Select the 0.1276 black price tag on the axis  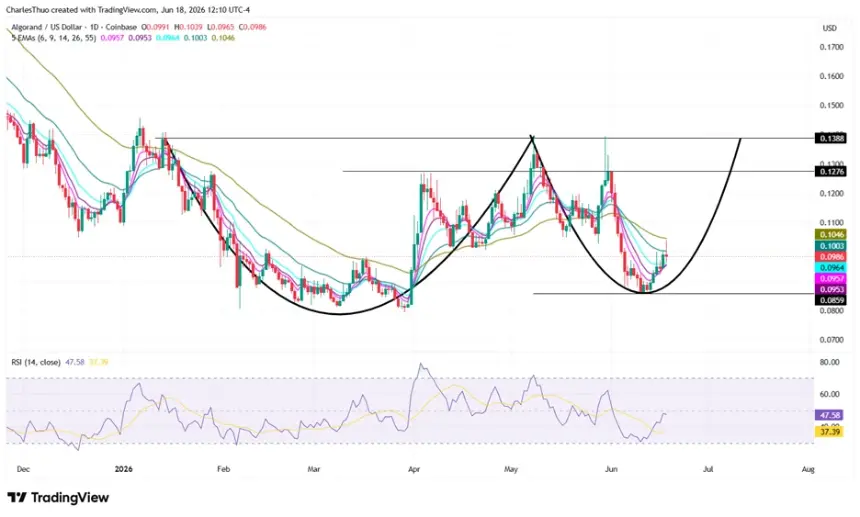[830, 172]
